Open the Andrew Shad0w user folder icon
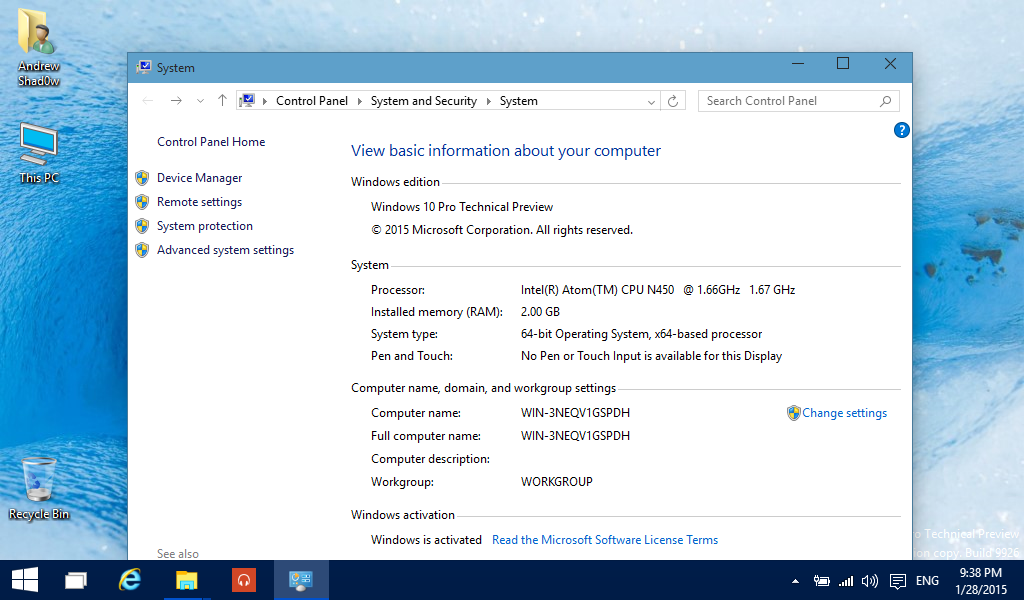Viewport: 1024px width, 600px height. point(39,47)
